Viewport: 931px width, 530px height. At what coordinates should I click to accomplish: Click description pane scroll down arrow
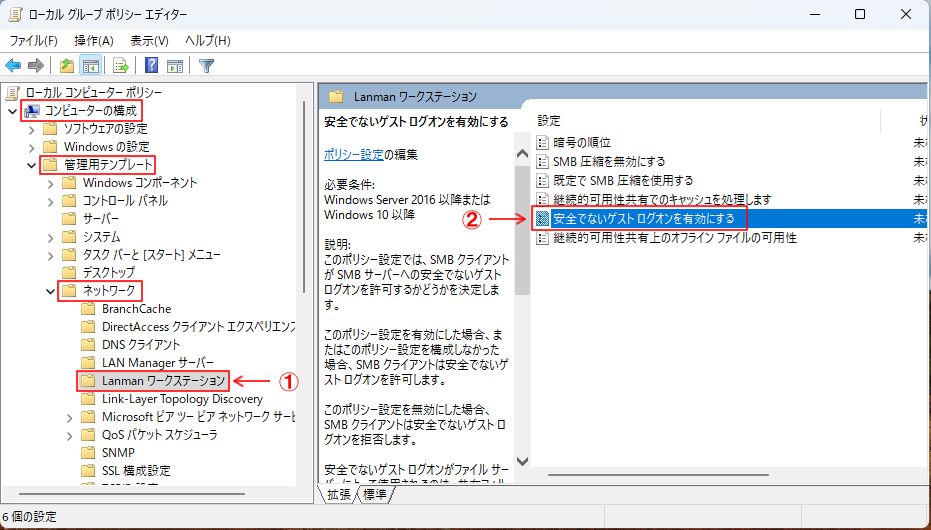522,461
